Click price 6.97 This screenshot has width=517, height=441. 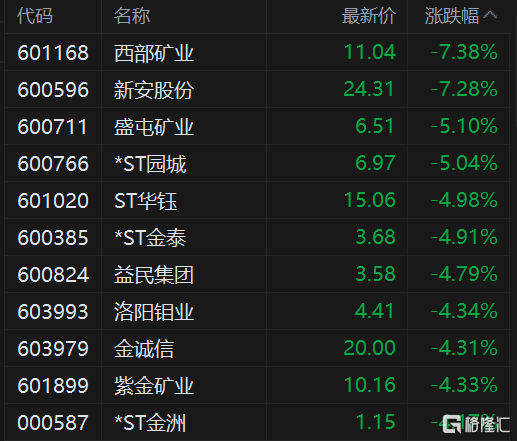click(x=375, y=163)
